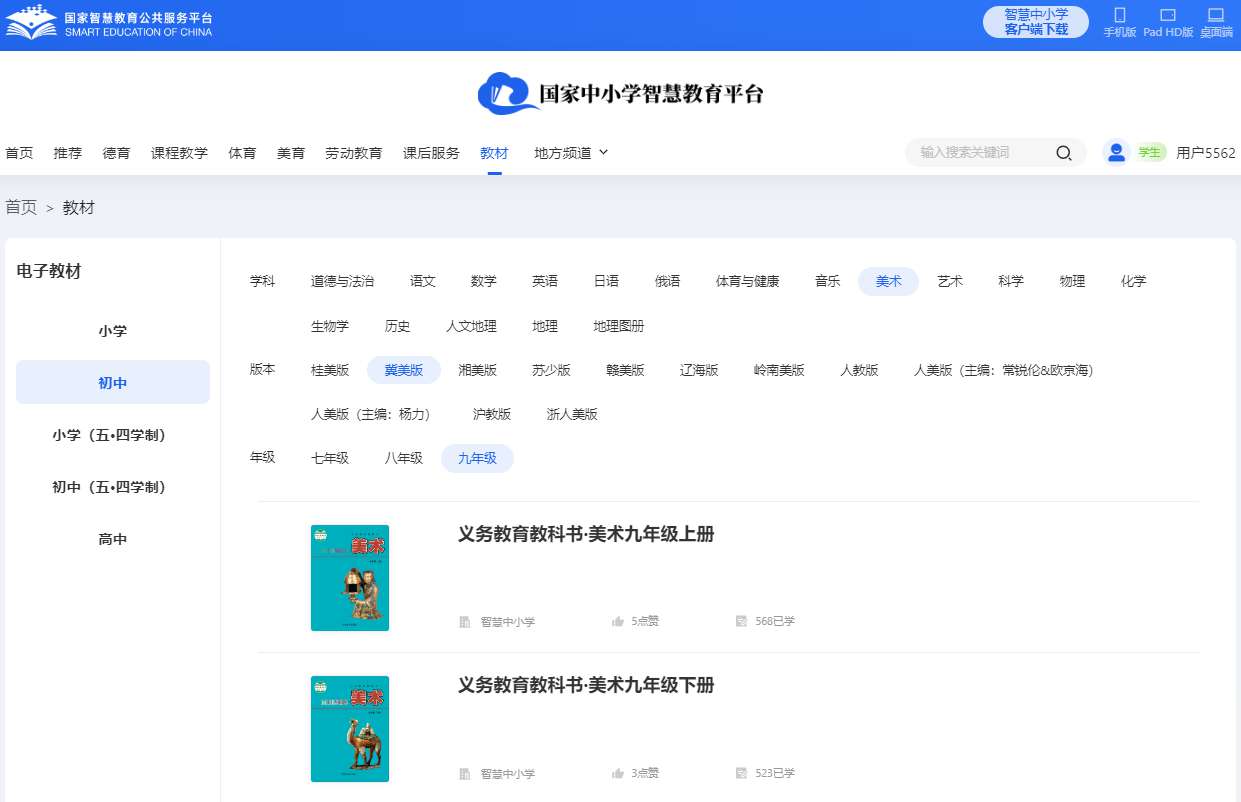Click thumbs-up icon for 九年级下册 book
1241x802 pixels.
(x=618, y=774)
